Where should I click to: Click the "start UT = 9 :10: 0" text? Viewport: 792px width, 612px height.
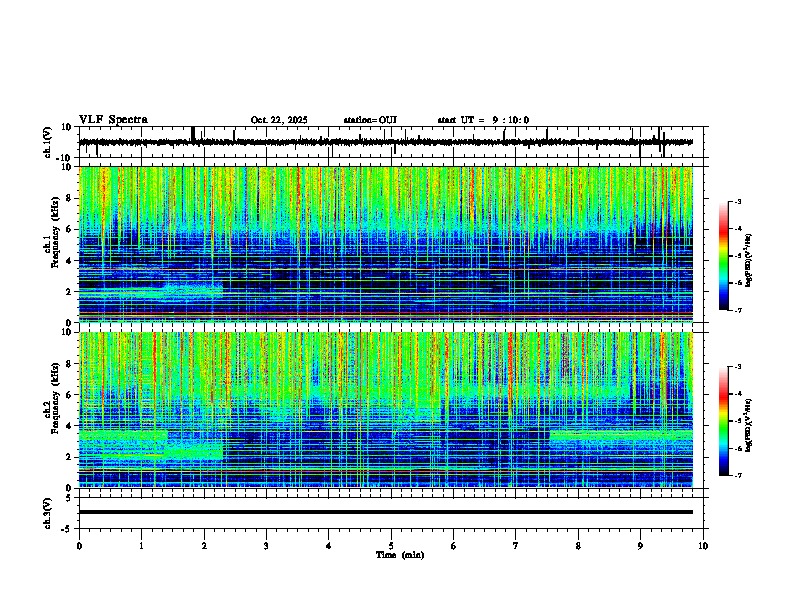(x=483, y=120)
